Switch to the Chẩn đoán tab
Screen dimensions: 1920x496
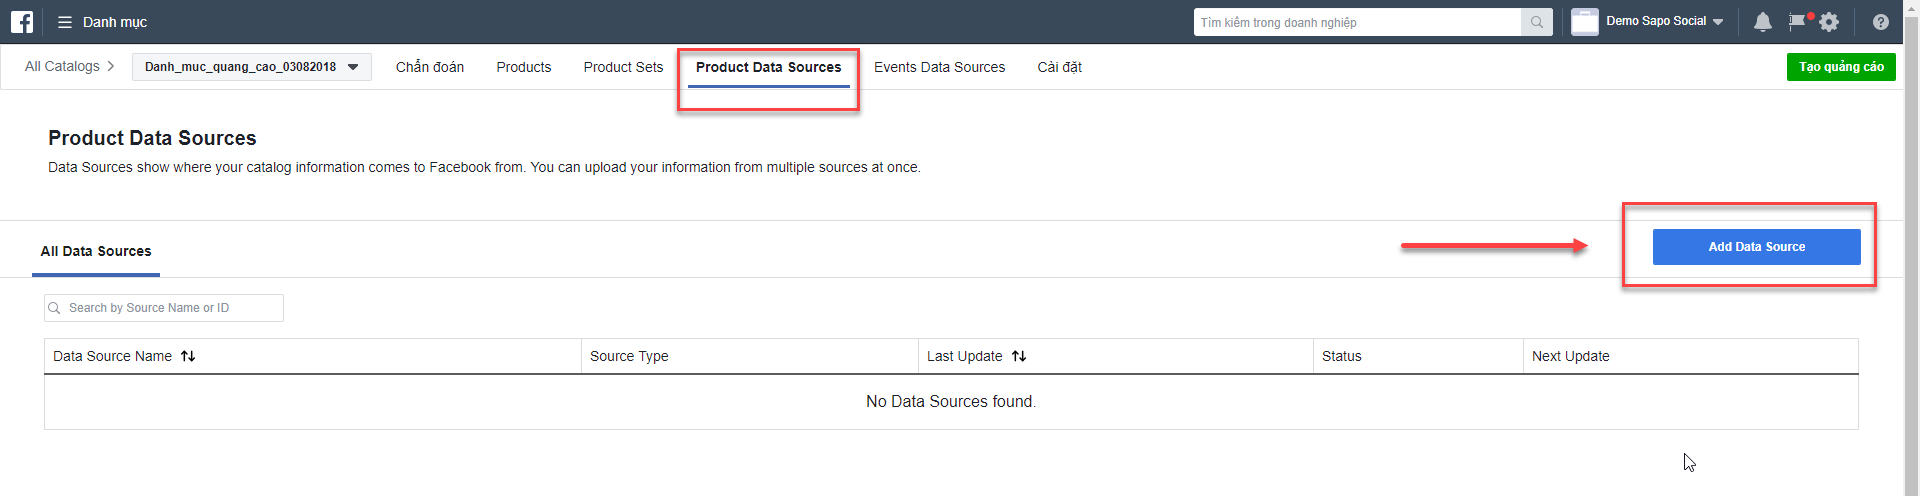(430, 67)
